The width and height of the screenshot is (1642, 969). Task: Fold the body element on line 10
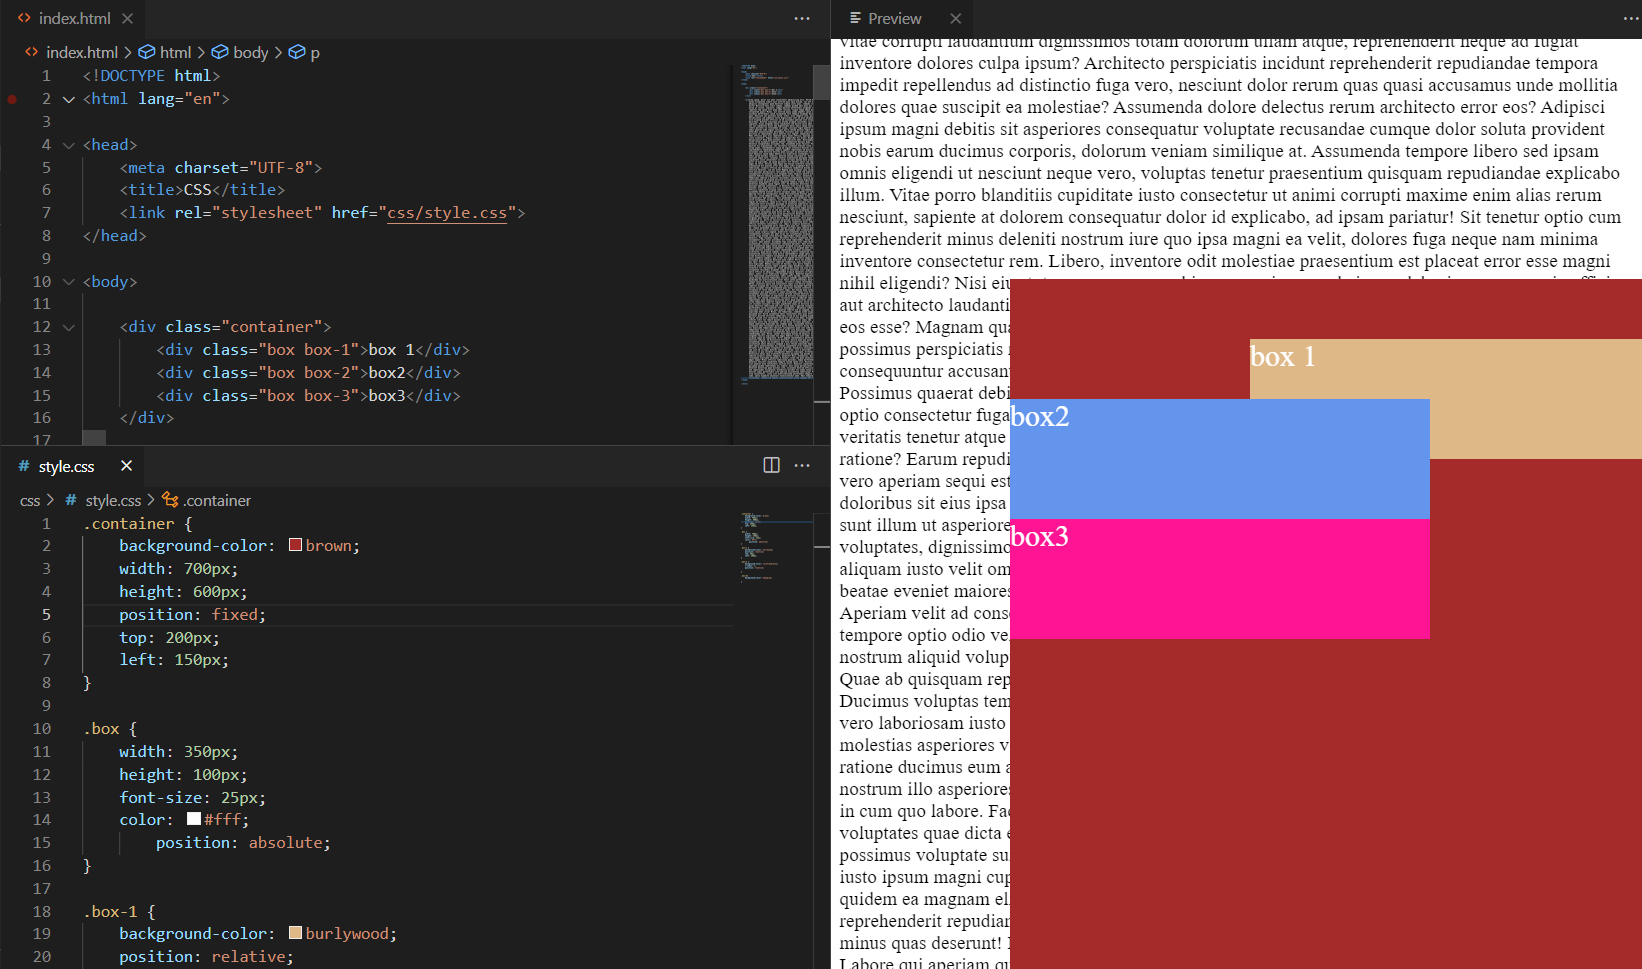point(69,282)
